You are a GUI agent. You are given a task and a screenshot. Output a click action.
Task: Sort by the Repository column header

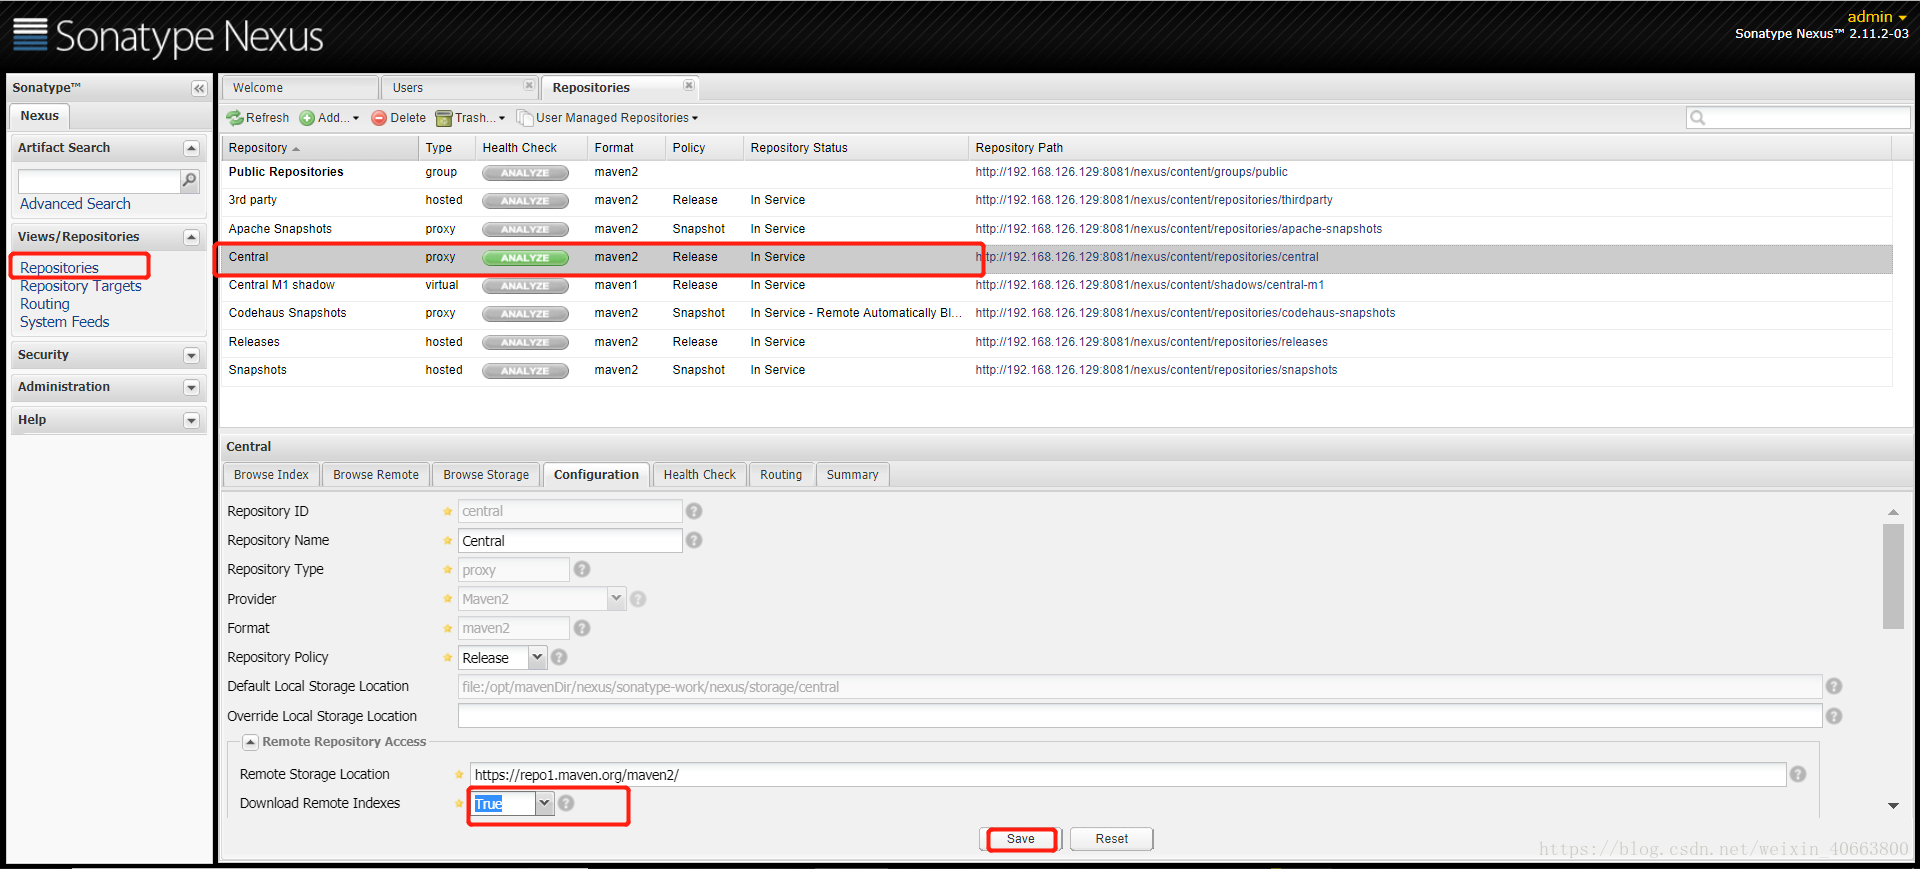pyautogui.click(x=319, y=148)
